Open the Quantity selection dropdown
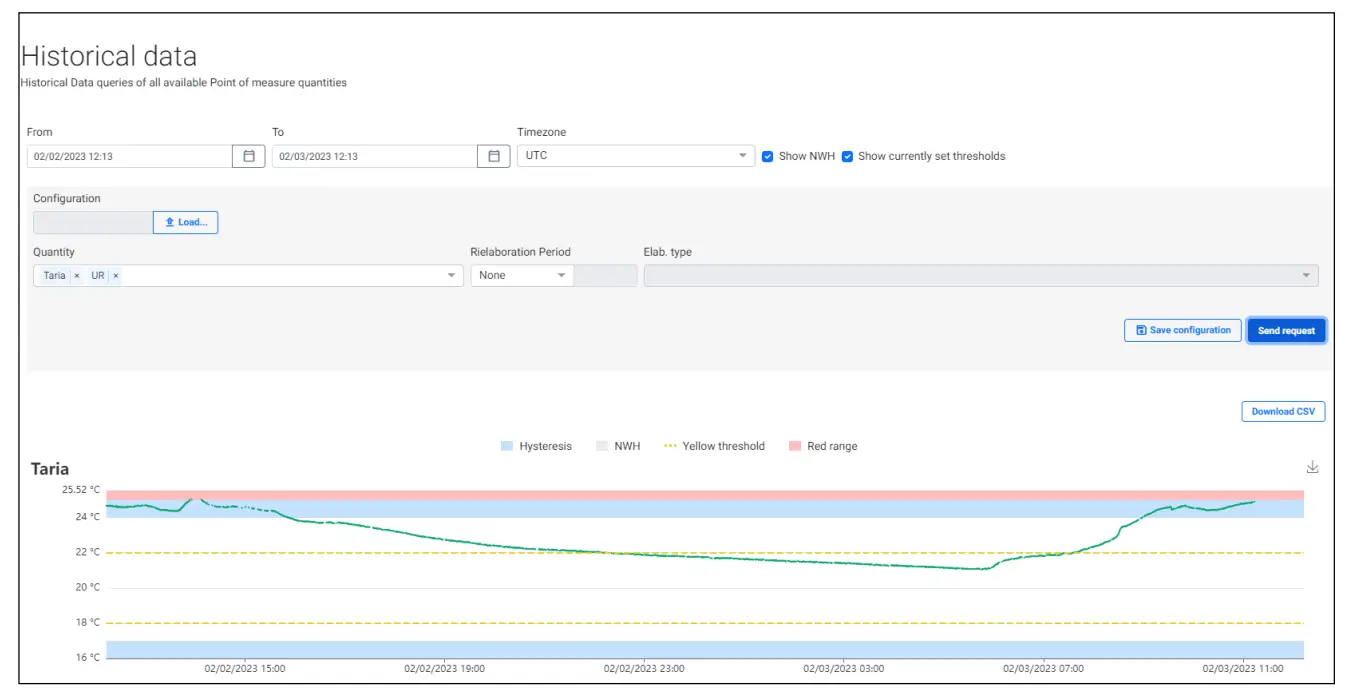Image resolution: width=1346 pixels, height=700 pixels. [451, 276]
